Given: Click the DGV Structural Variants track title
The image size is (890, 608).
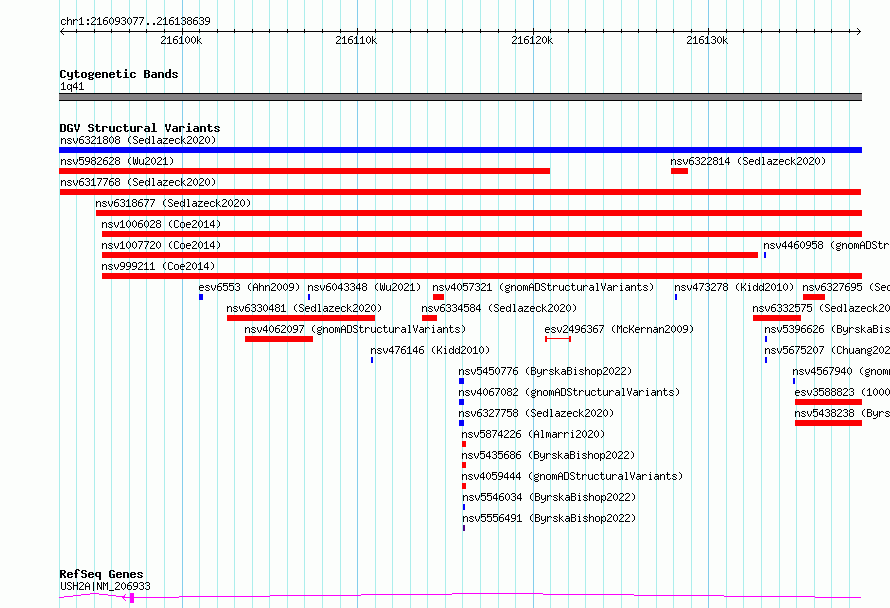Looking at the screenshot, I should 140,128.
